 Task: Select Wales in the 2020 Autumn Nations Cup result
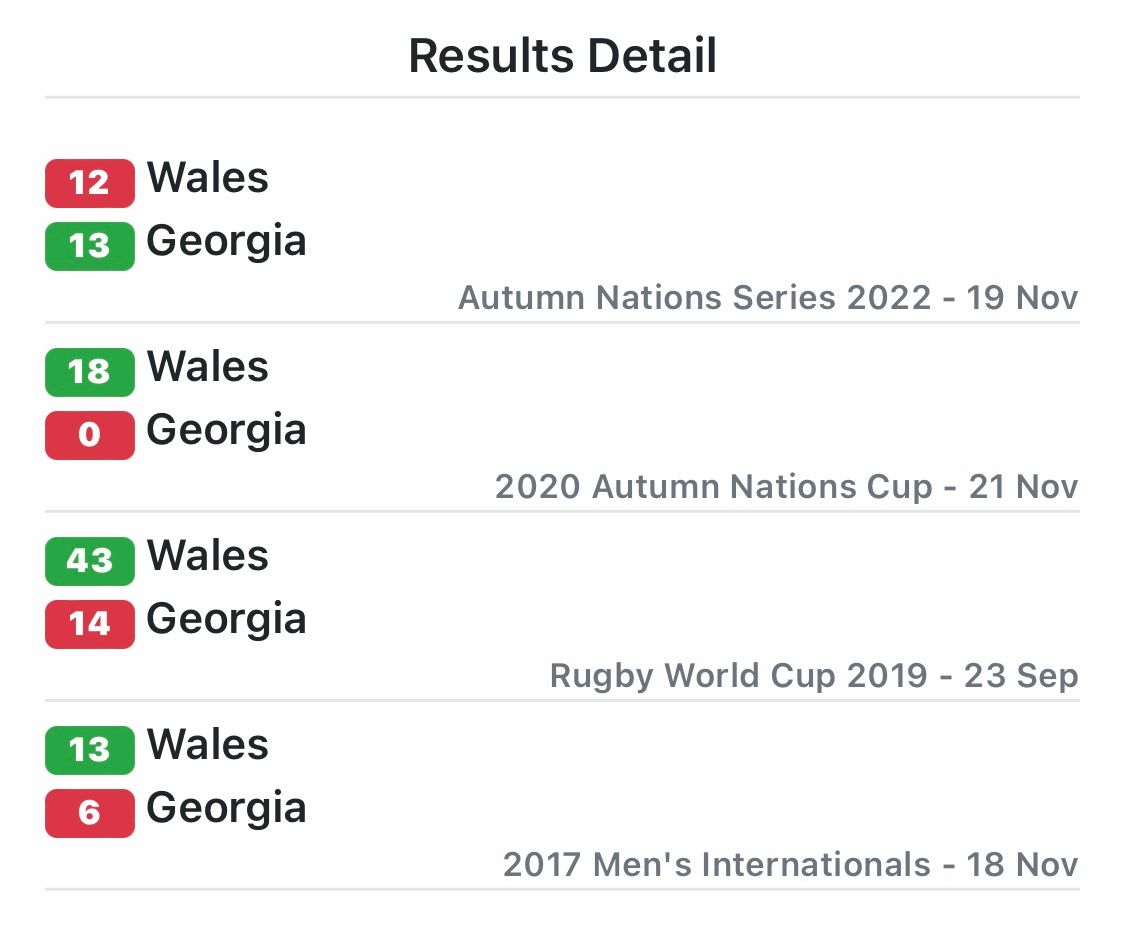(208, 368)
